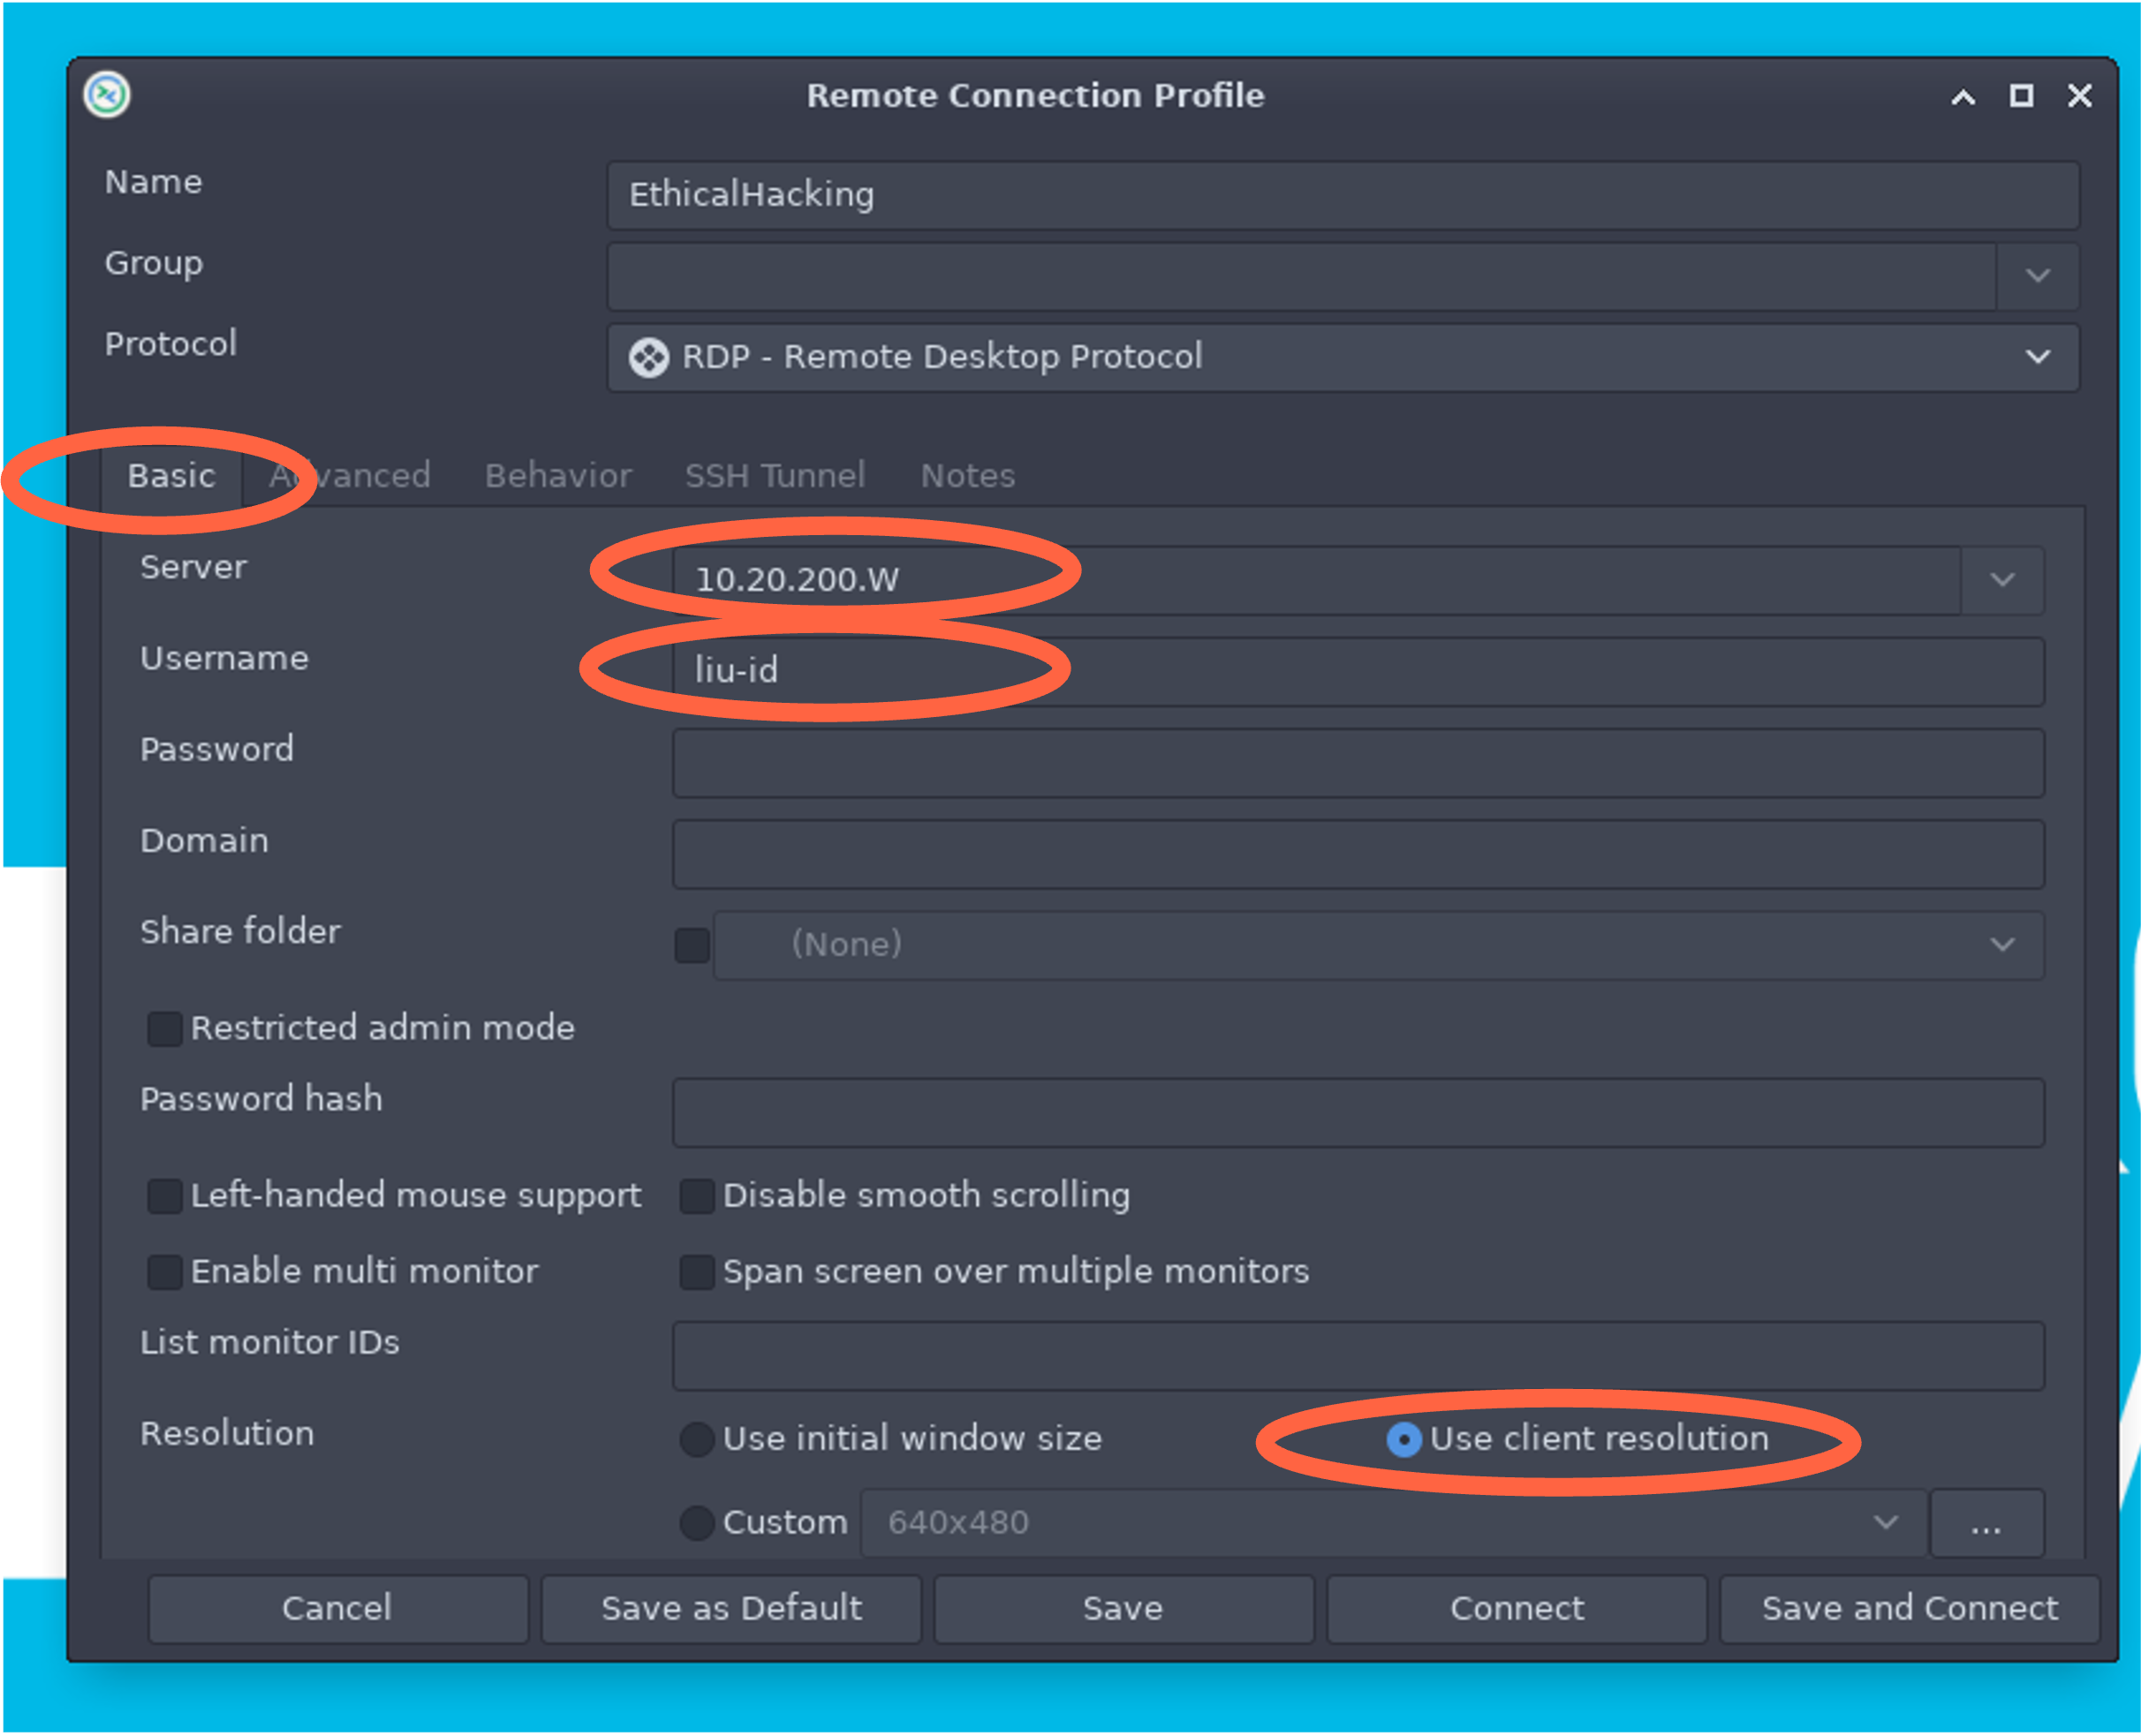Click the Username field with liu-id

point(1357,671)
